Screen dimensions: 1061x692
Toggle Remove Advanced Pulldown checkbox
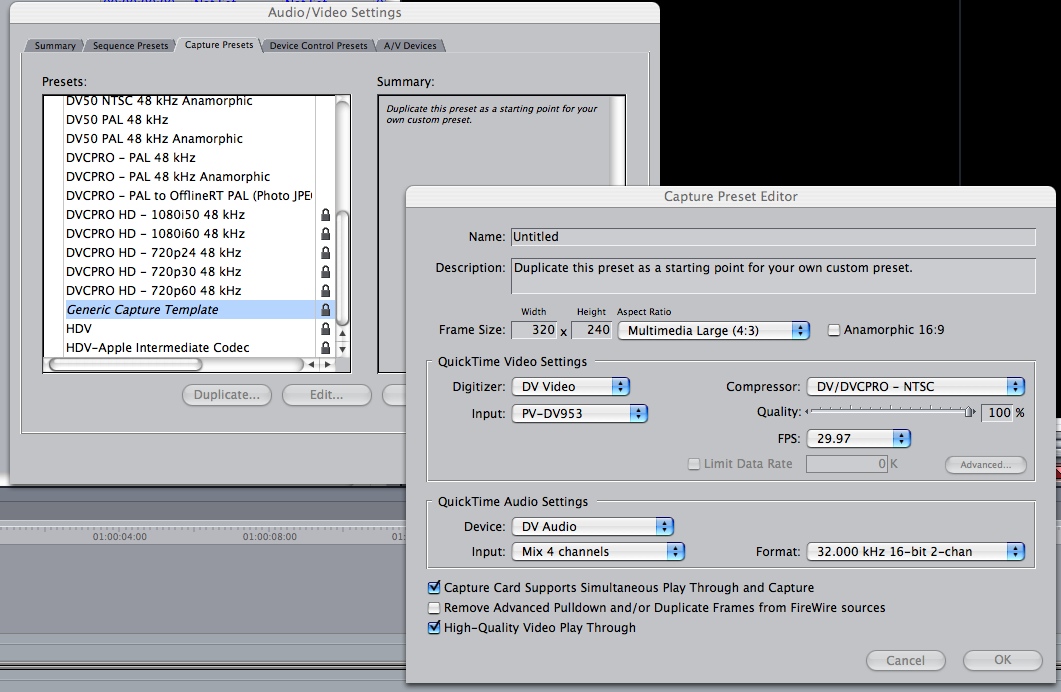(434, 608)
